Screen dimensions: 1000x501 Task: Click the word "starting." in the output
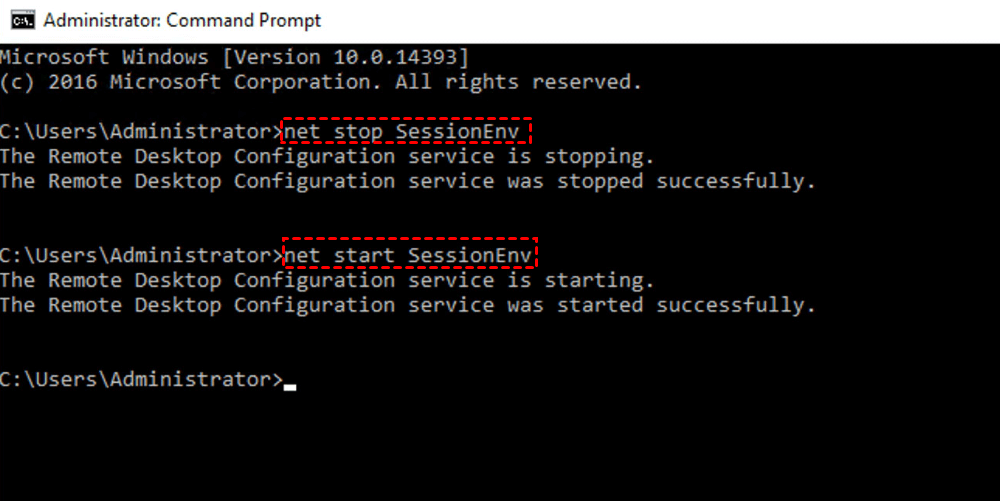click(605, 281)
